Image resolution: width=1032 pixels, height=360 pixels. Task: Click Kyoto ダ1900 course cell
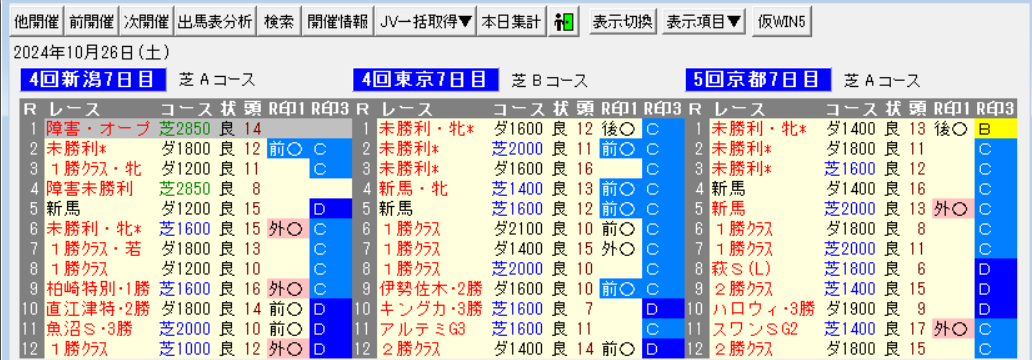[x=851, y=309]
